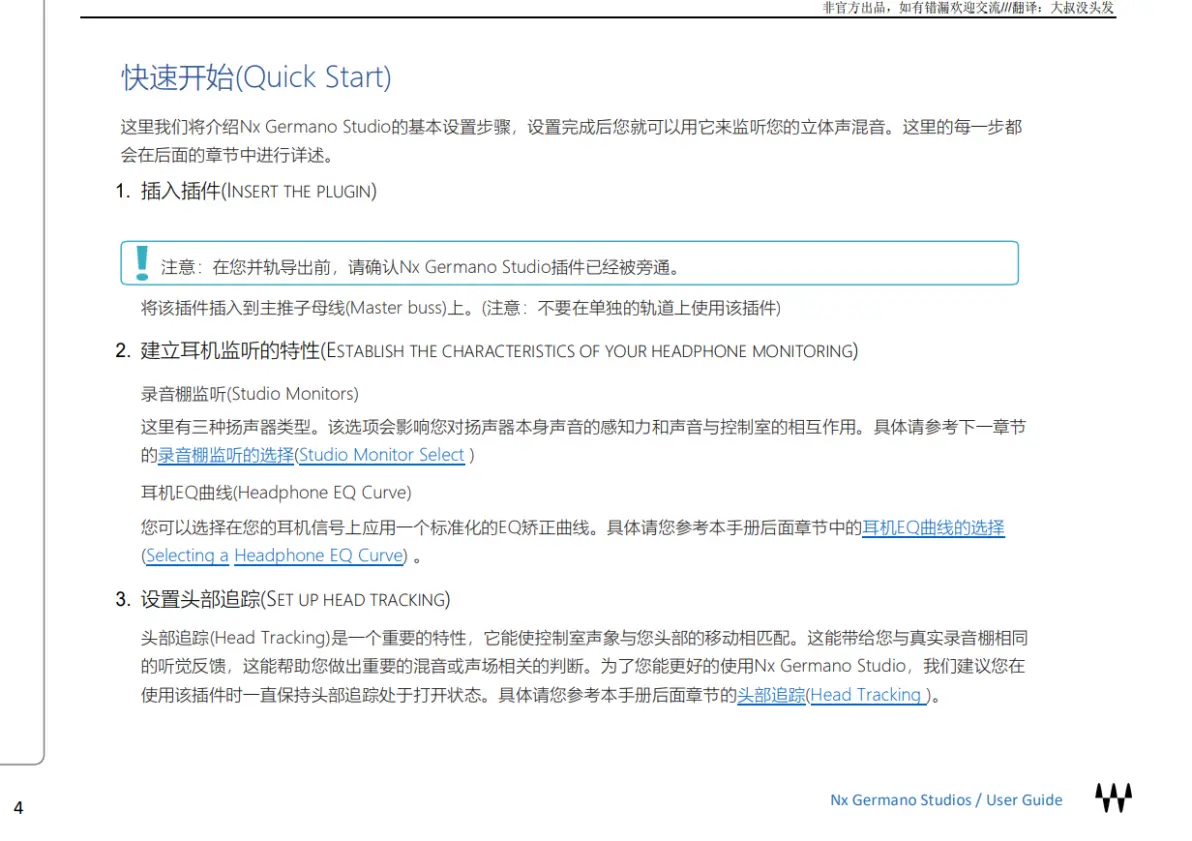
Task: Open the 耳机EQ曲线的选择 link
Action: [934, 528]
